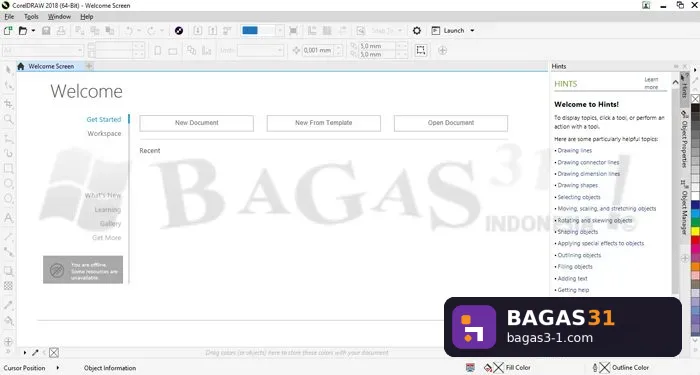This screenshot has height=375, width=700.
Task: Pick the yellow swatch in color palette
Action: click(x=695, y=231)
